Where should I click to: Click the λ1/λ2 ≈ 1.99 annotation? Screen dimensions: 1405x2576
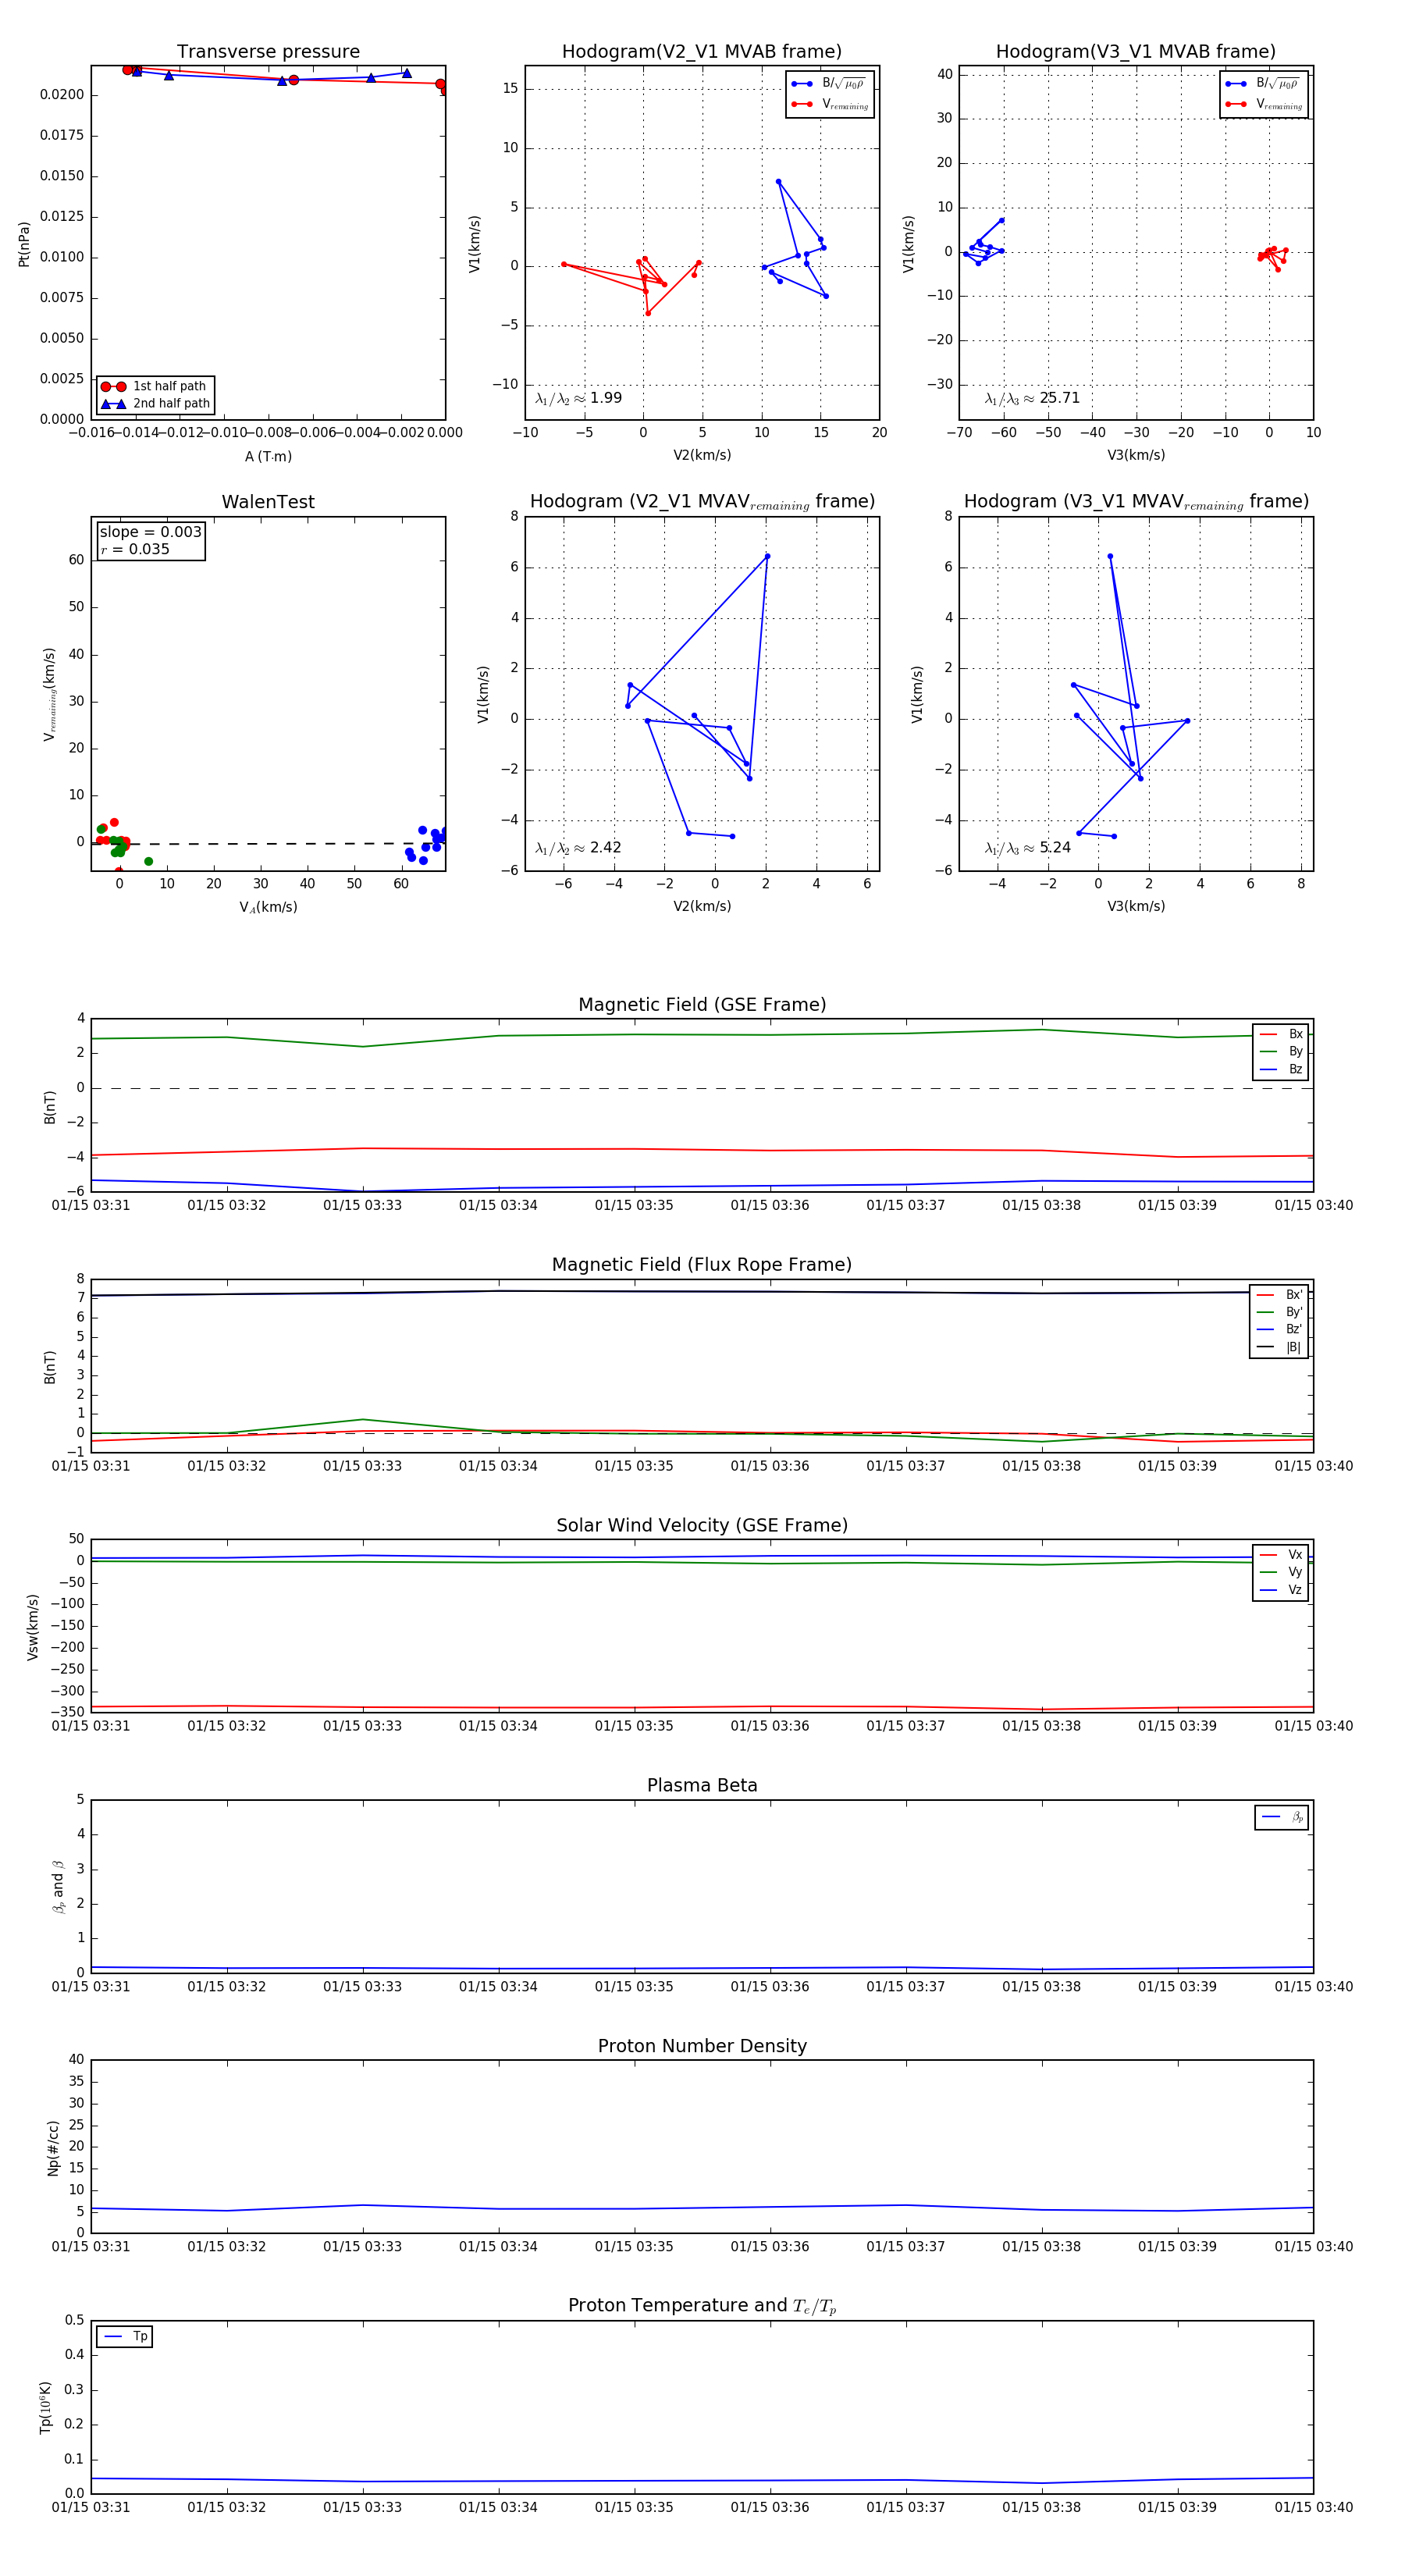pos(578,398)
